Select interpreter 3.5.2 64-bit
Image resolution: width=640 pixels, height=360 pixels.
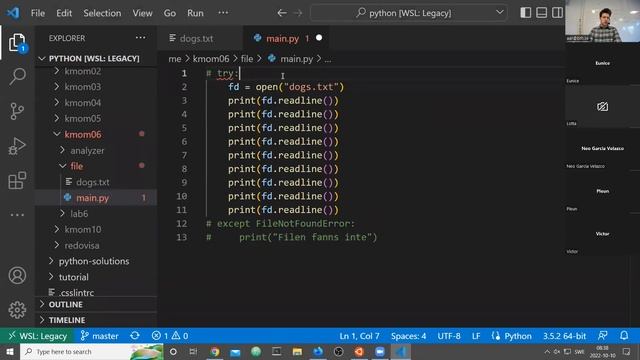pyautogui.click(x=564, y=336)
